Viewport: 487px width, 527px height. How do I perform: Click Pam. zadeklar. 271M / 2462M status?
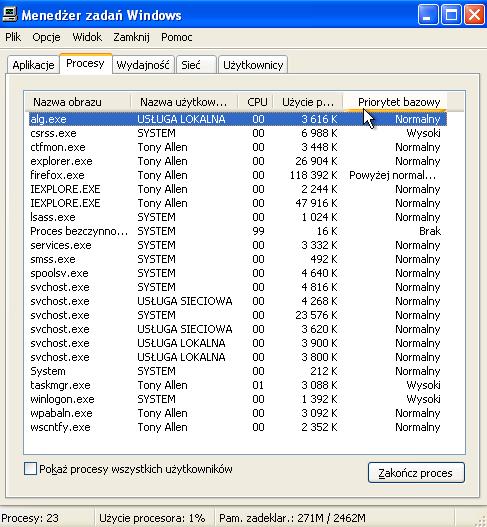click(292, 518)
